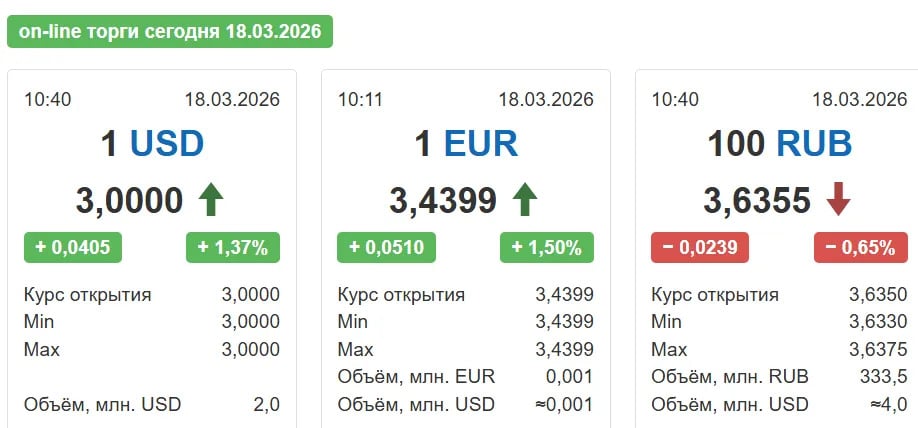This screenshot has height=428, width=918.
Task: Click the green up arrow beside USD rate
Action: pos(210,200)
